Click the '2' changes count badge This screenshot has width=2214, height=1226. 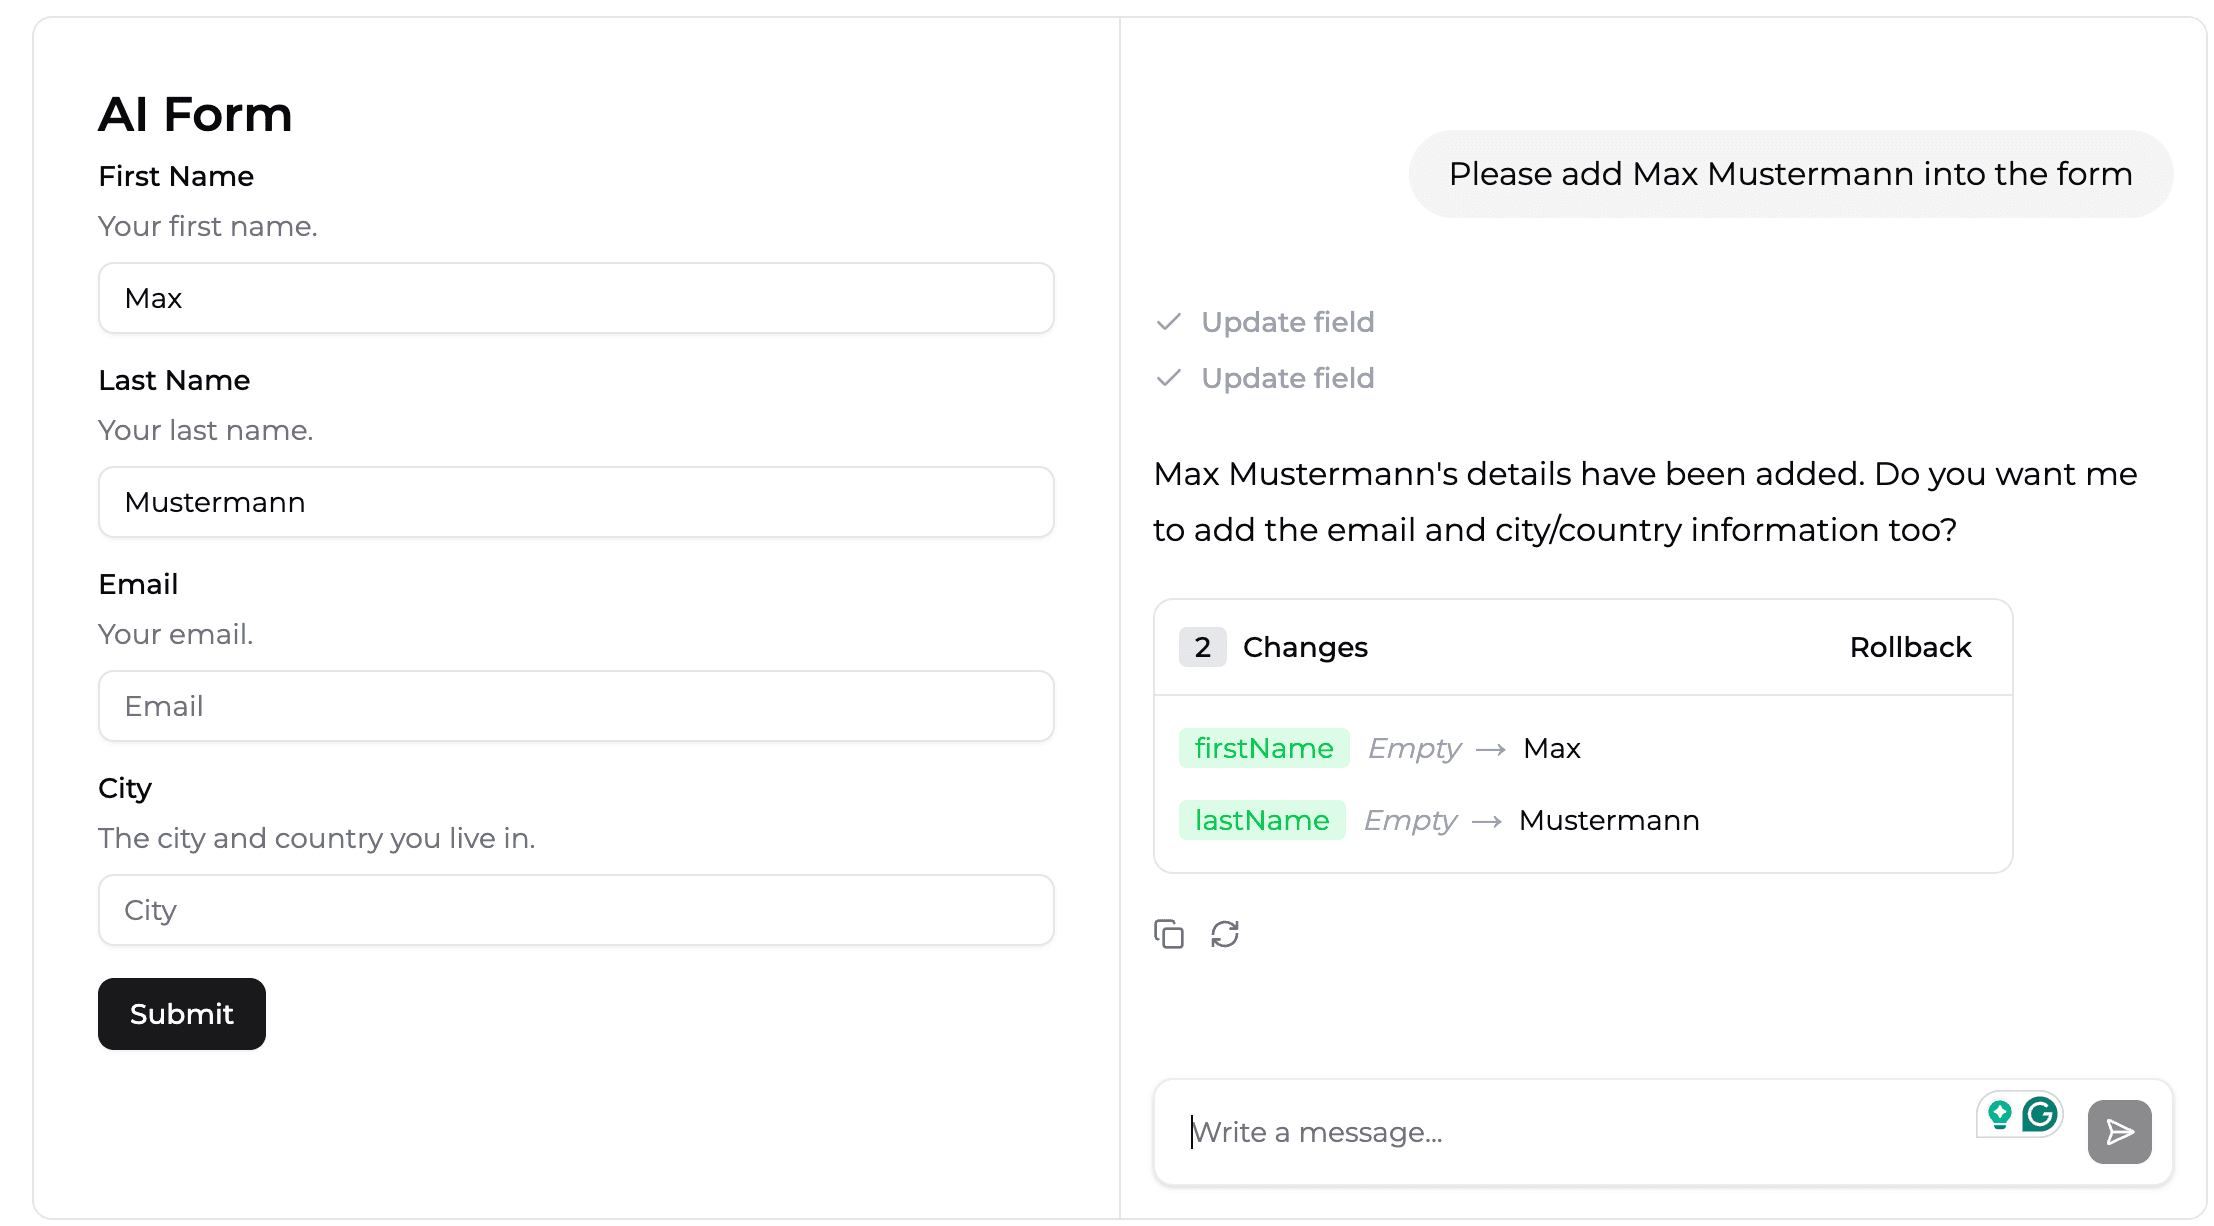(1202, 647)
